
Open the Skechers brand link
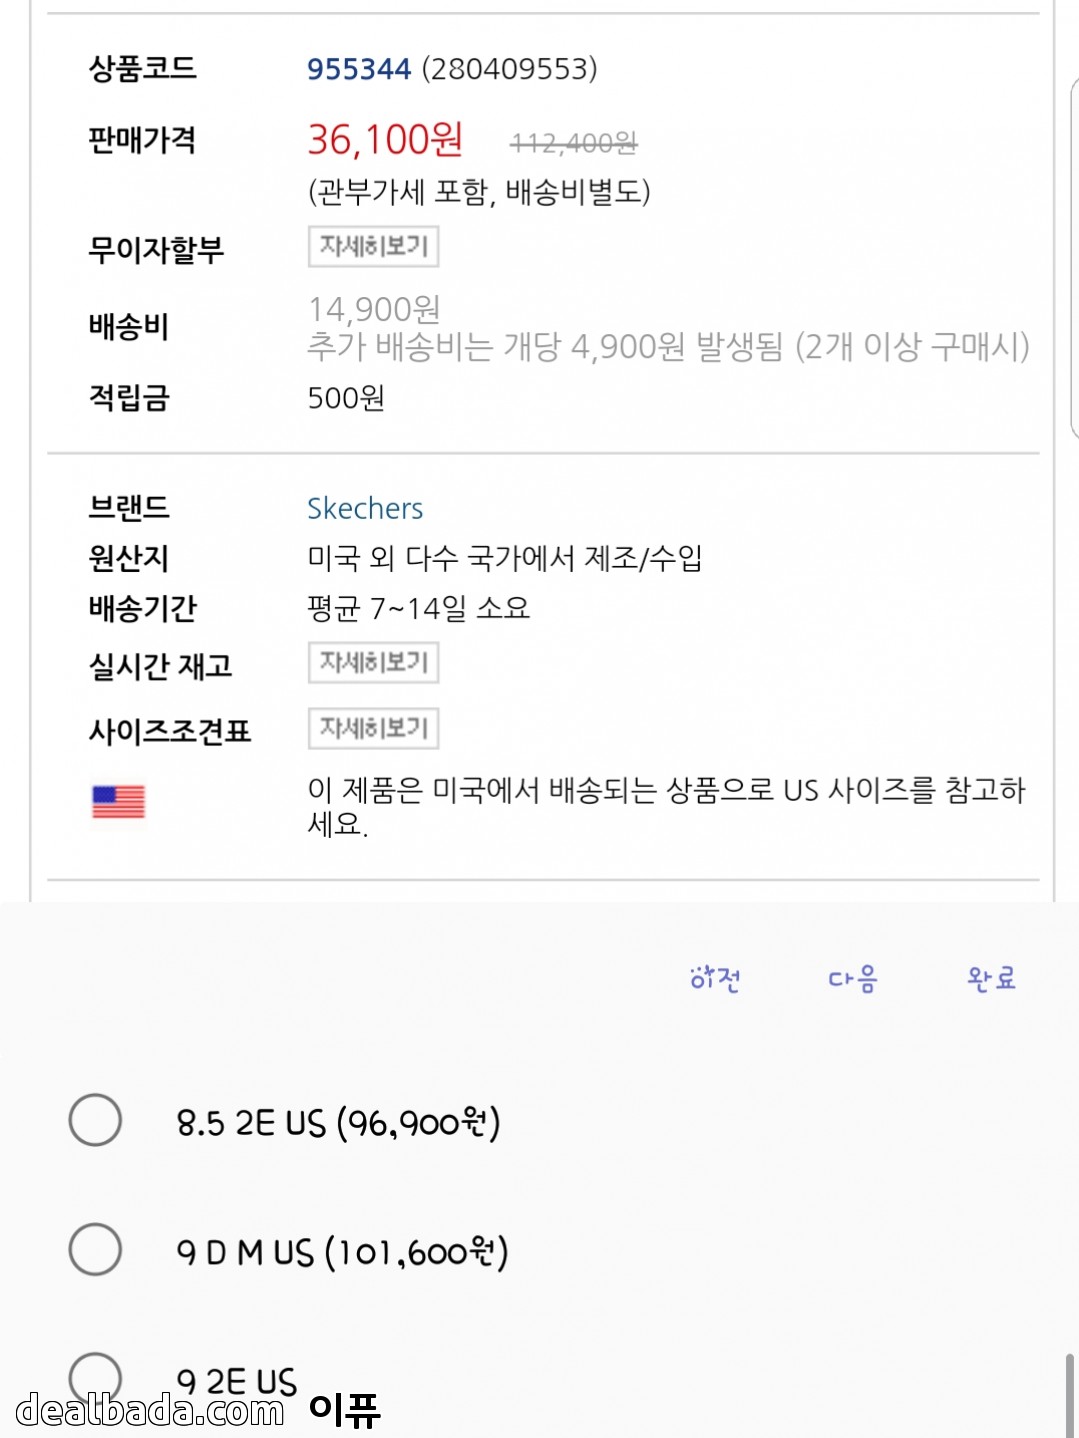tap(365, 508)
